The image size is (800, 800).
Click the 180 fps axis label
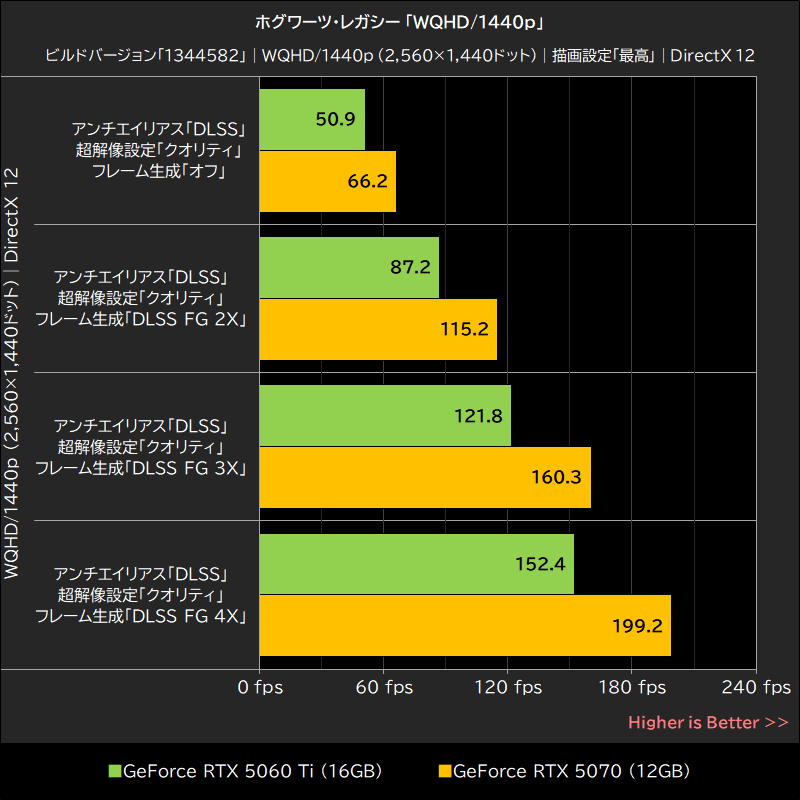(632, 687)
